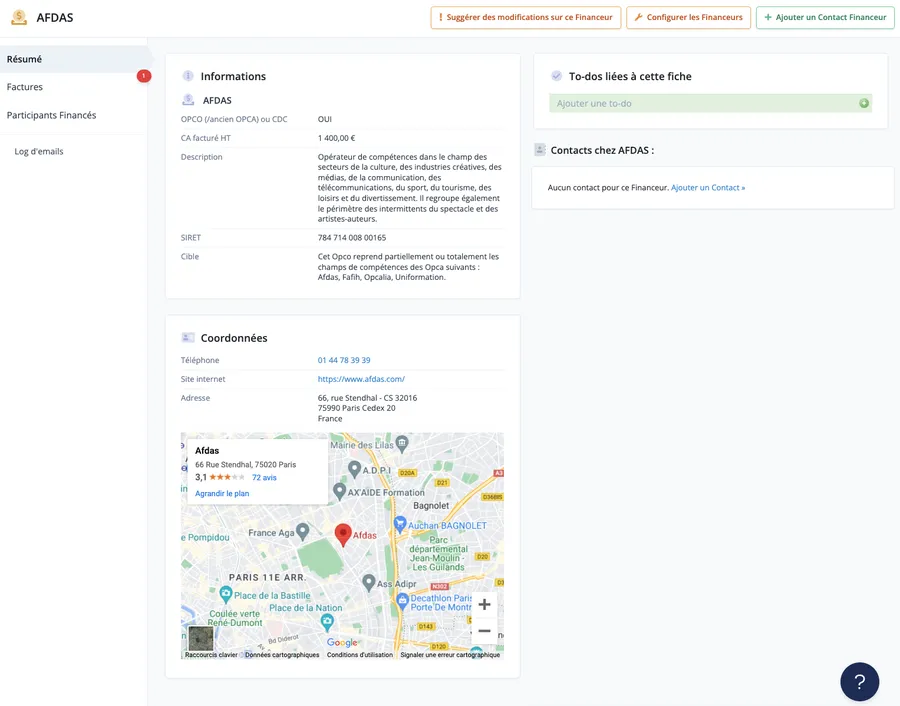
Task: Click the 72 avis reviews link
Action: pyautogui.click(x=264, y=478)
